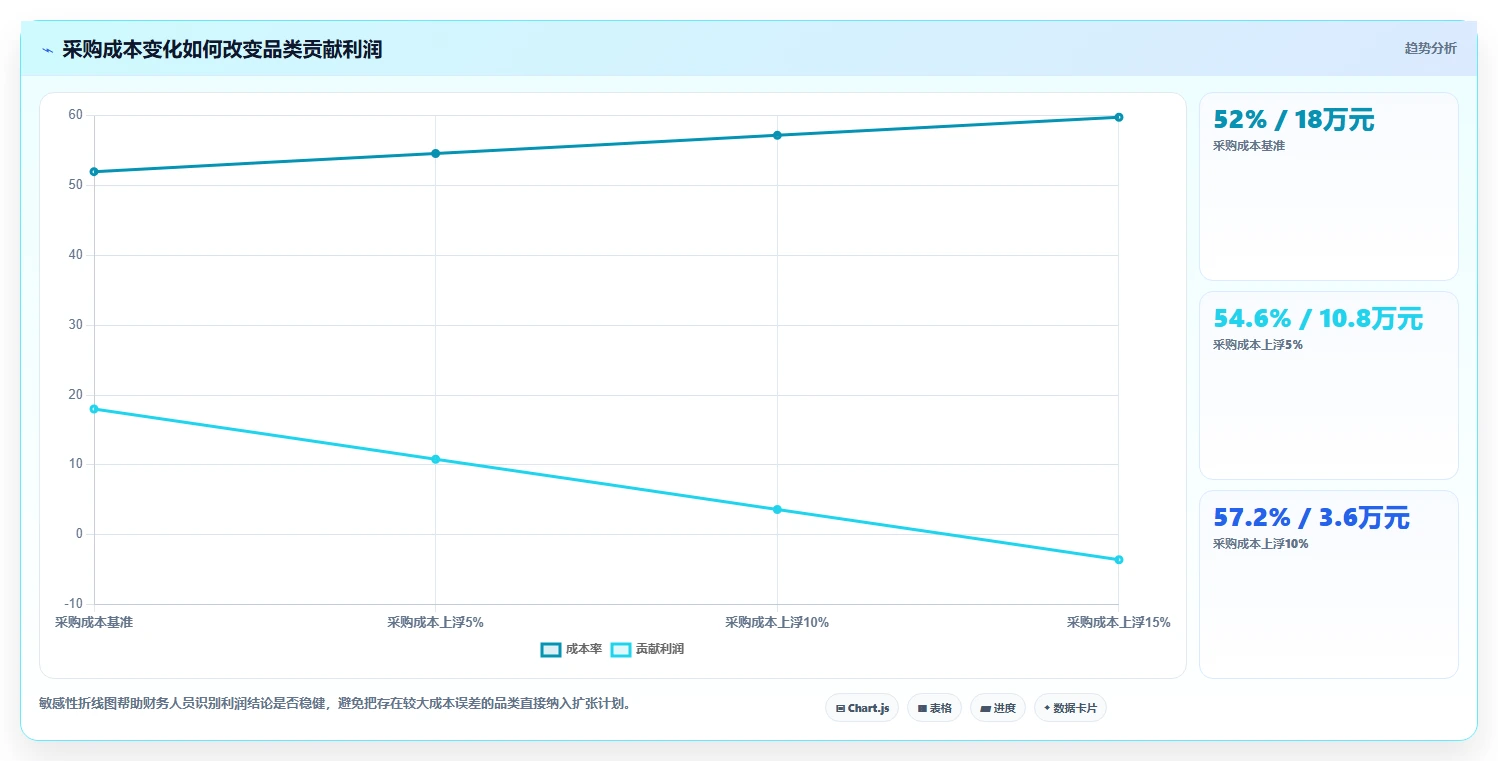Click the 表格 chip
1498x761 pixels.
tap(934, 708)
